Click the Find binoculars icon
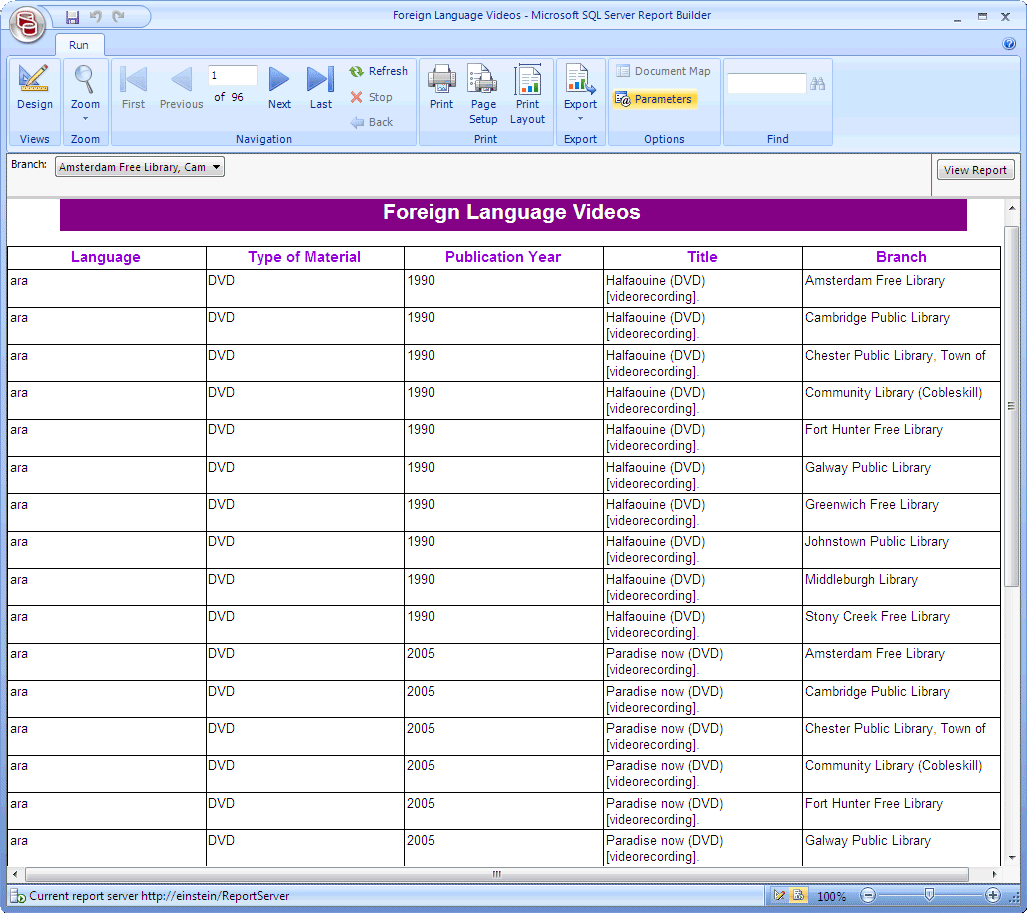Screen dimensions: 1027x913 tap(817, 84)
